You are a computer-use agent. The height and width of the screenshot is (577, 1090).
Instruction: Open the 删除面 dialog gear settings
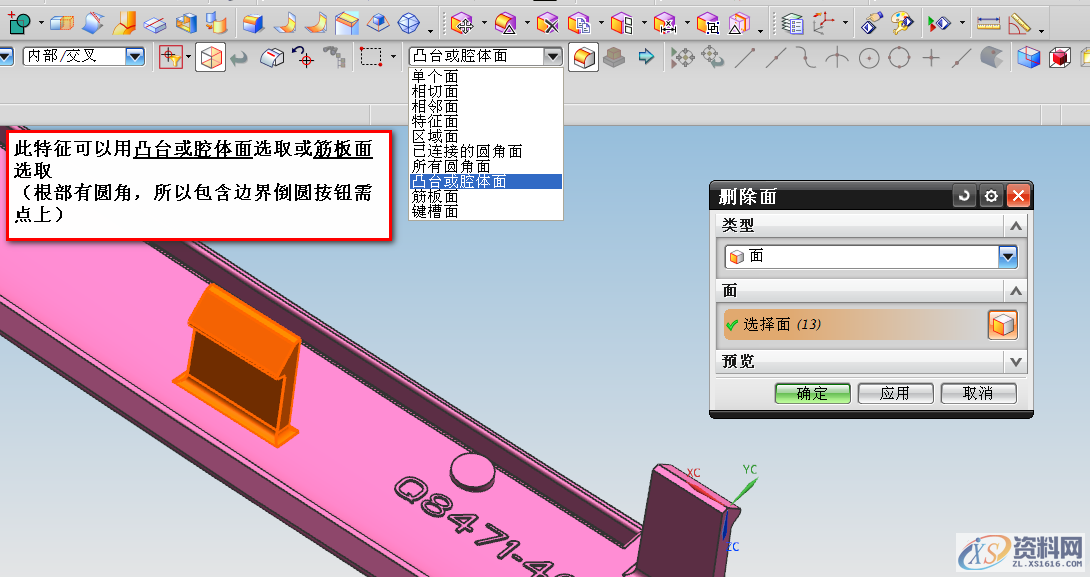(991, 196)
